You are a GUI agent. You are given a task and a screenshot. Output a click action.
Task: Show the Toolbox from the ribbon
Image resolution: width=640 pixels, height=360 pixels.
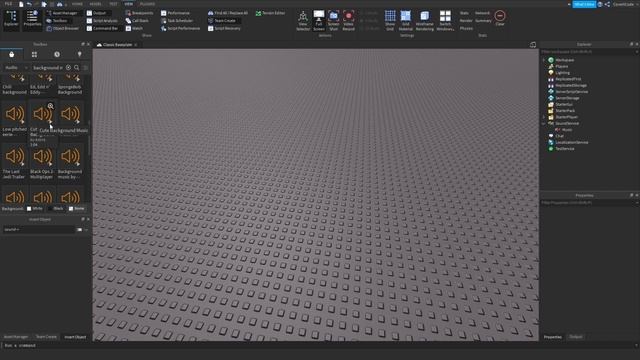click(57, 20)
